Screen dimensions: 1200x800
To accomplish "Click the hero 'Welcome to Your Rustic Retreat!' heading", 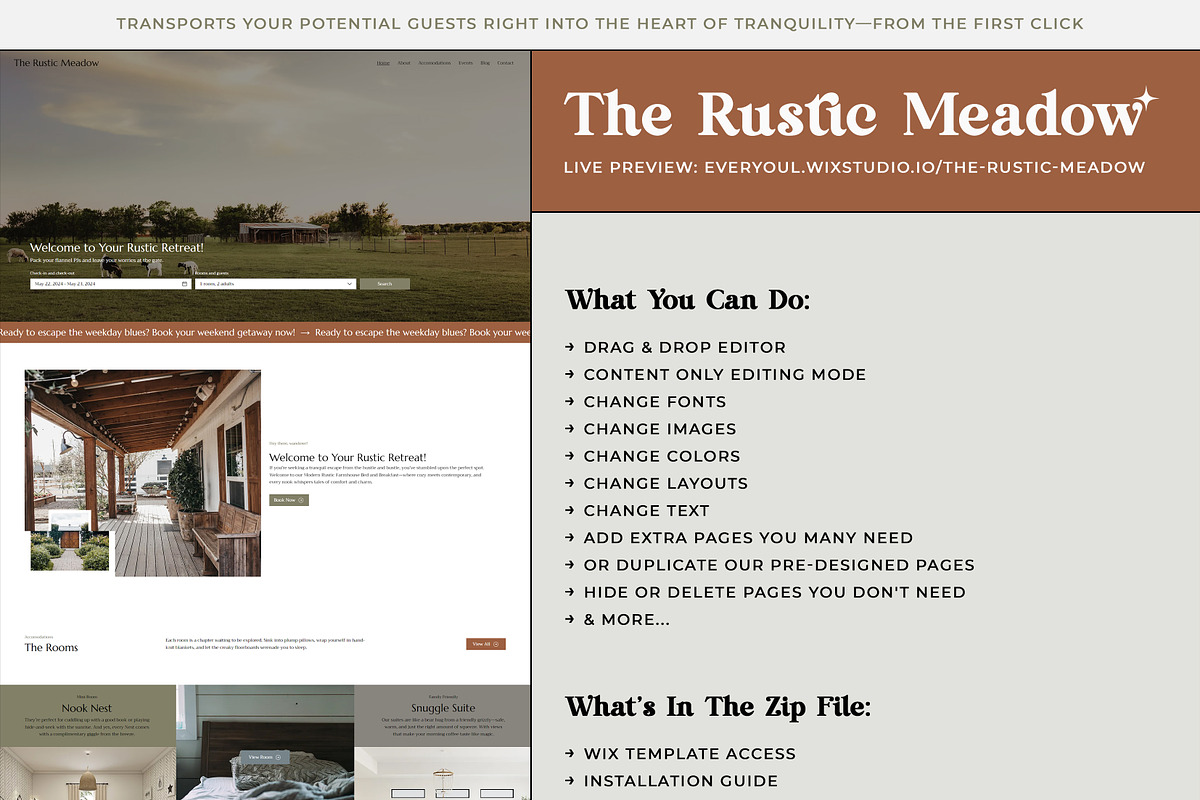I will click(117, 247).
